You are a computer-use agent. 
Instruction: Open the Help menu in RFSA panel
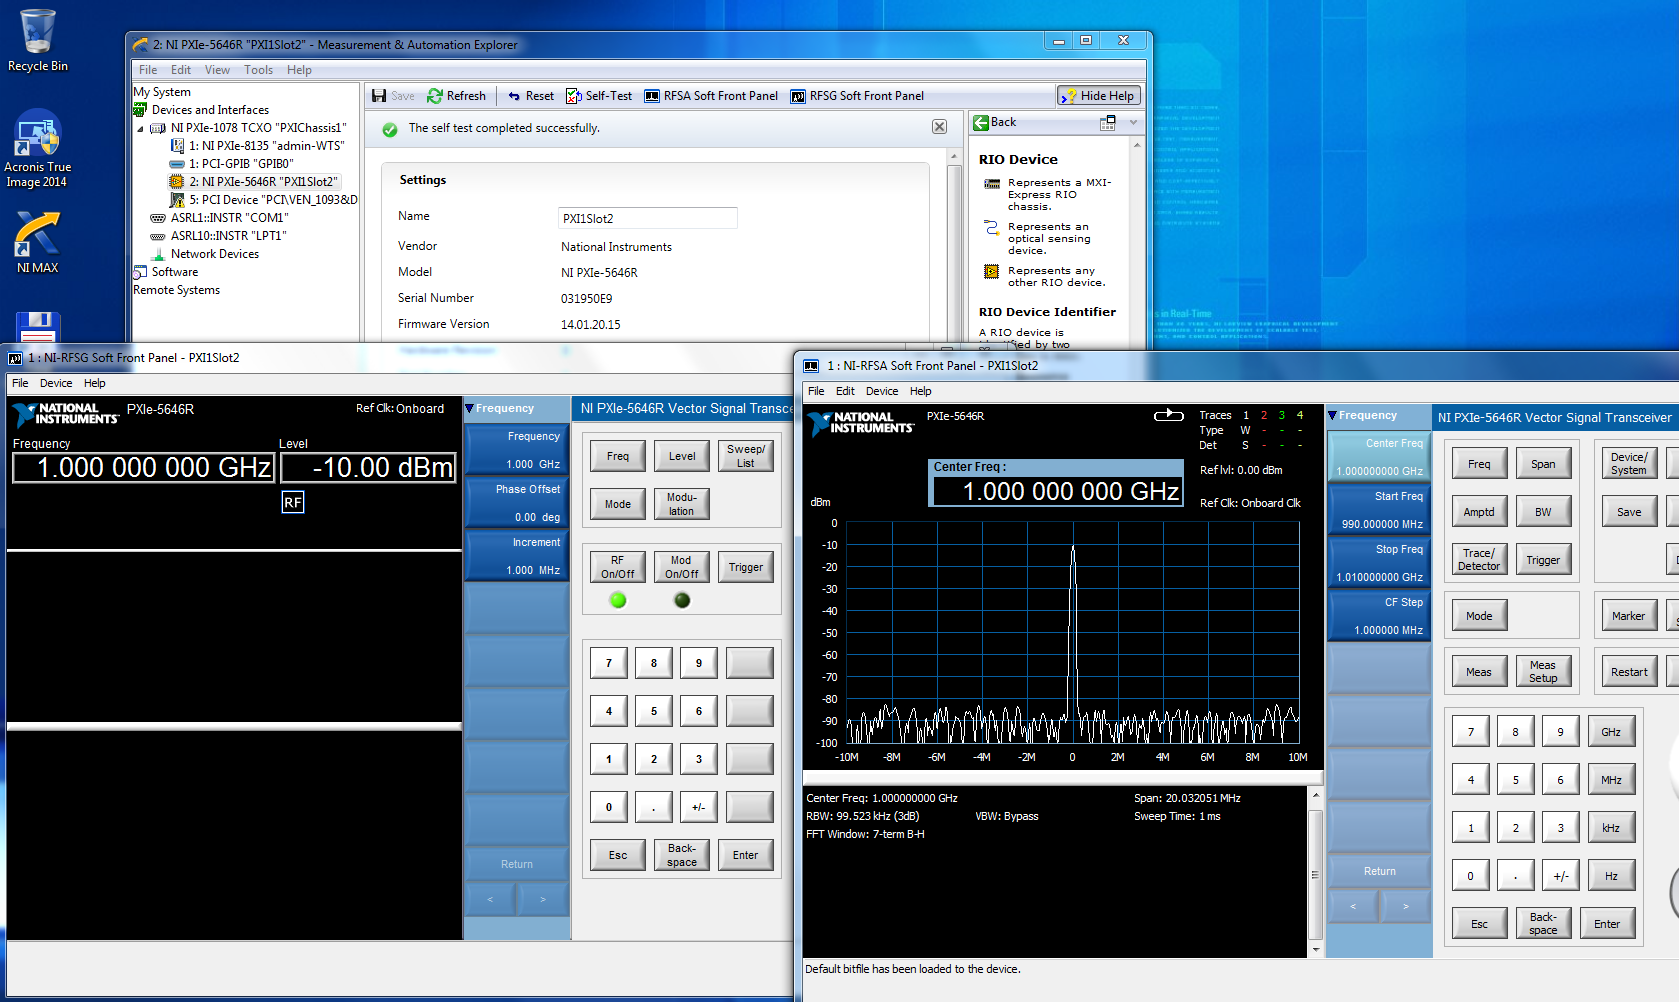[920, 391]
